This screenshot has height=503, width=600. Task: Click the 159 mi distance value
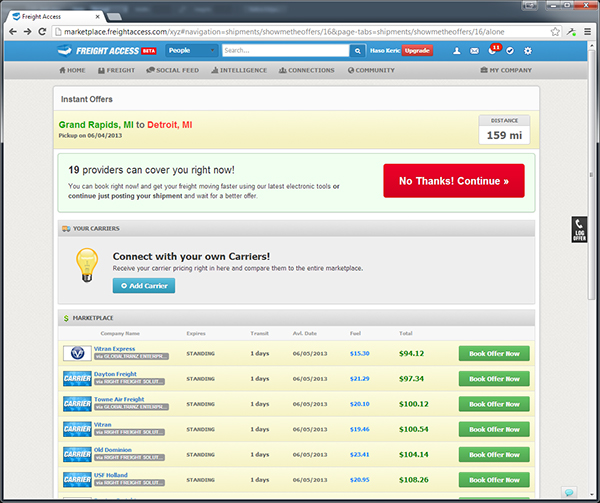point(504,135)
